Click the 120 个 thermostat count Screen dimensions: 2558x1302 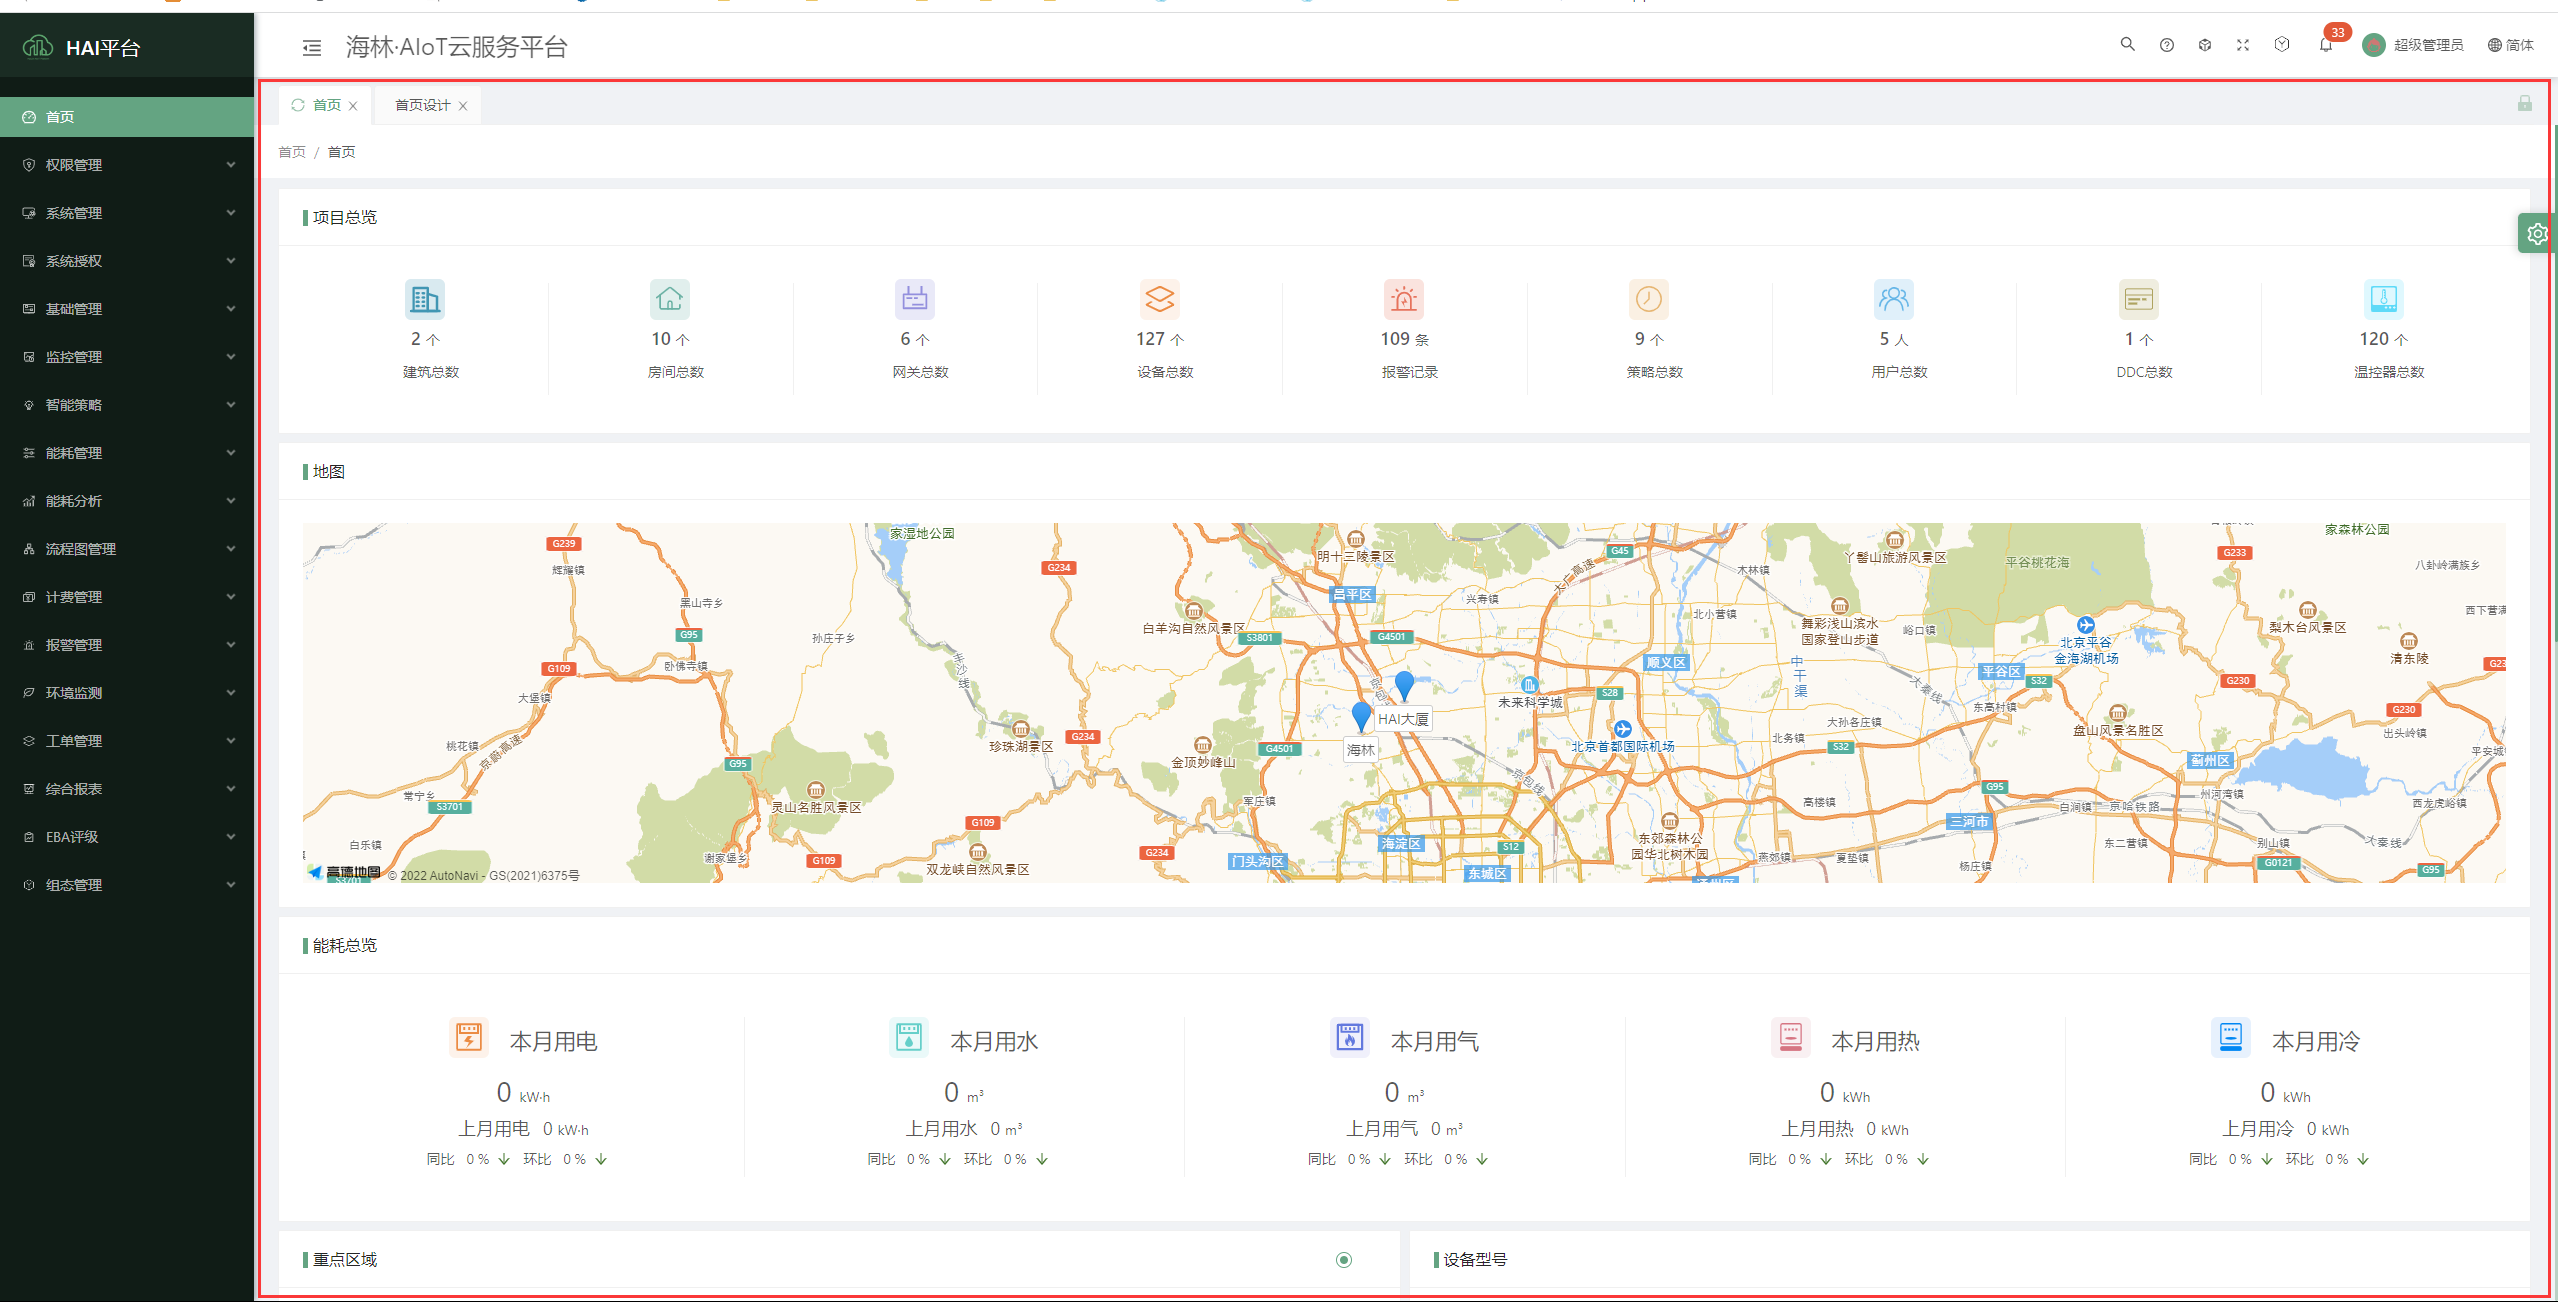click(2384, 339)
